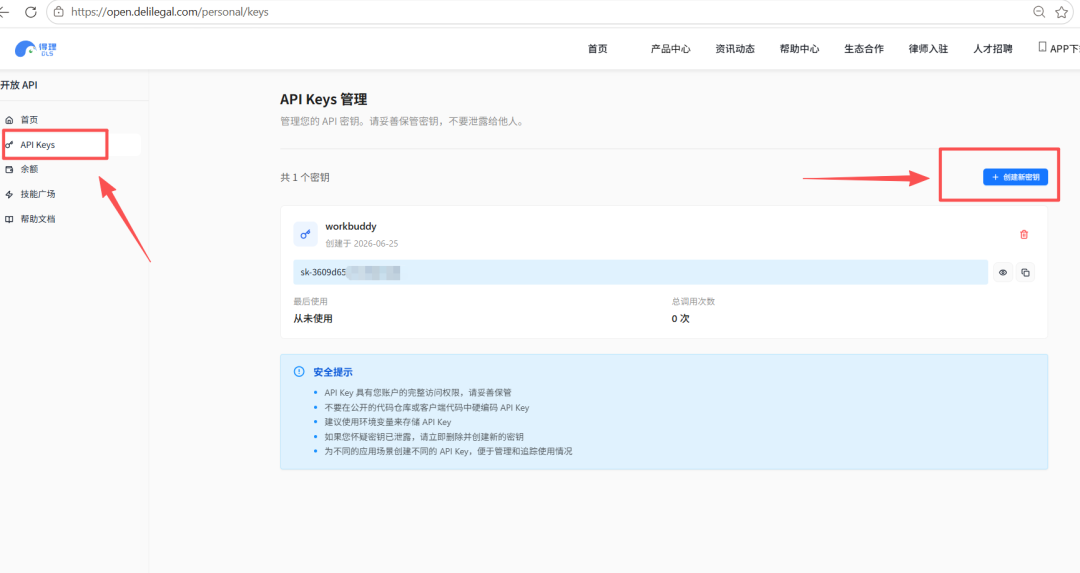Click the 安全提示 heading
Viewport: 1080px width, 573px height.
point(333,372)
